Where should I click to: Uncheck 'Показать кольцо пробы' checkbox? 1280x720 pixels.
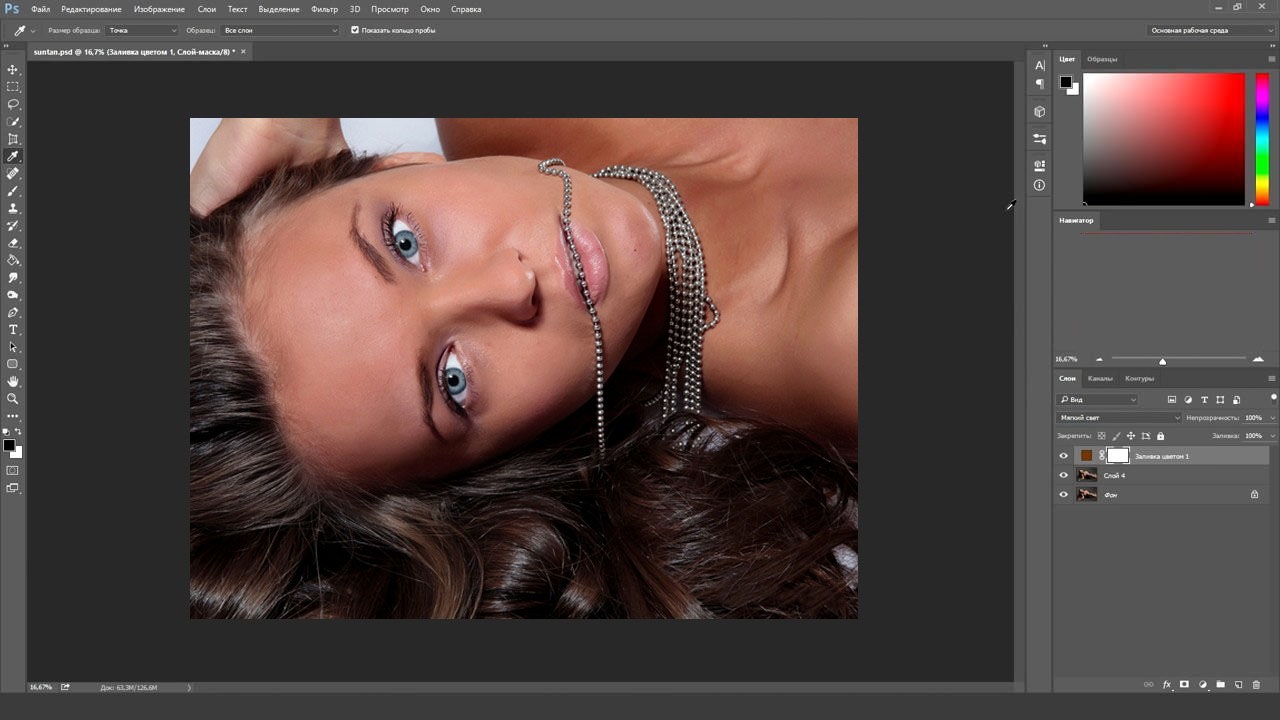355,30
